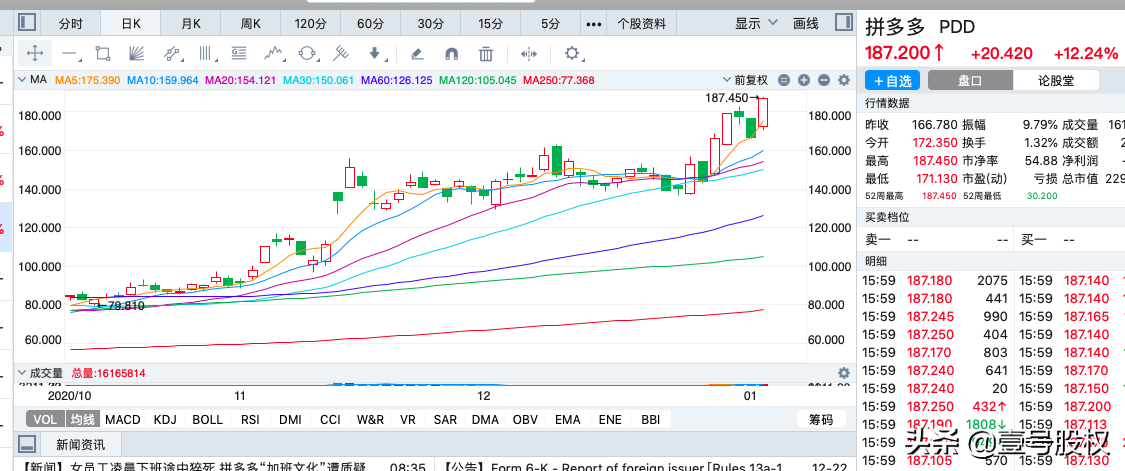Switch to the 60分 period tab
This screenshot has height=471, width=1125.
tap(370, 24)
